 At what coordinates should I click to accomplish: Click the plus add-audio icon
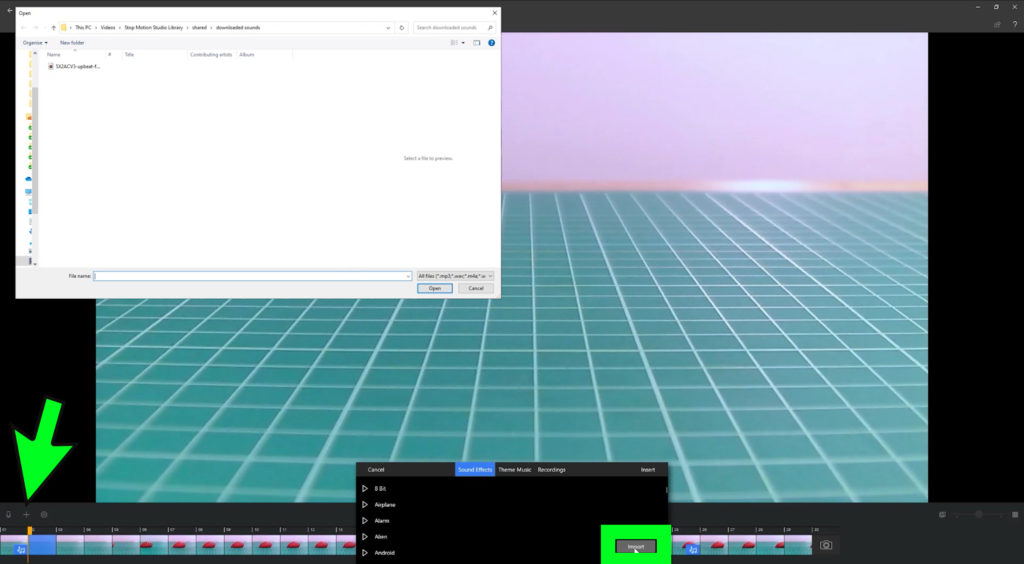point(27,514)
